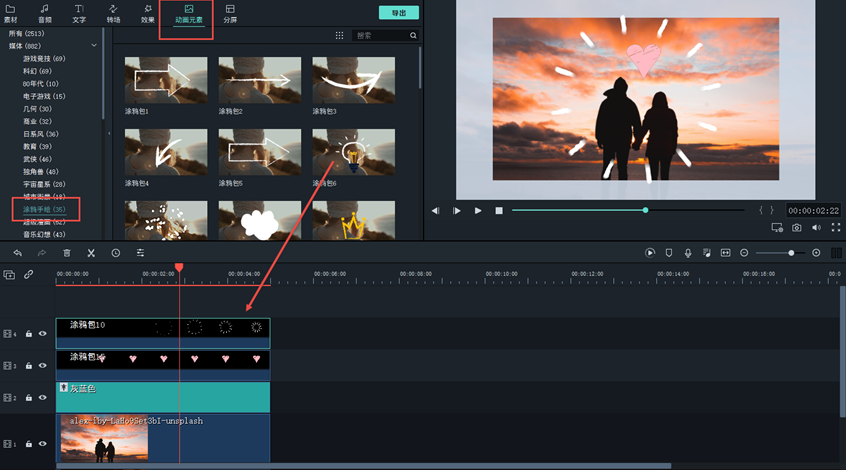Take a snapshot with the camera icon

[x=797, y=228]
